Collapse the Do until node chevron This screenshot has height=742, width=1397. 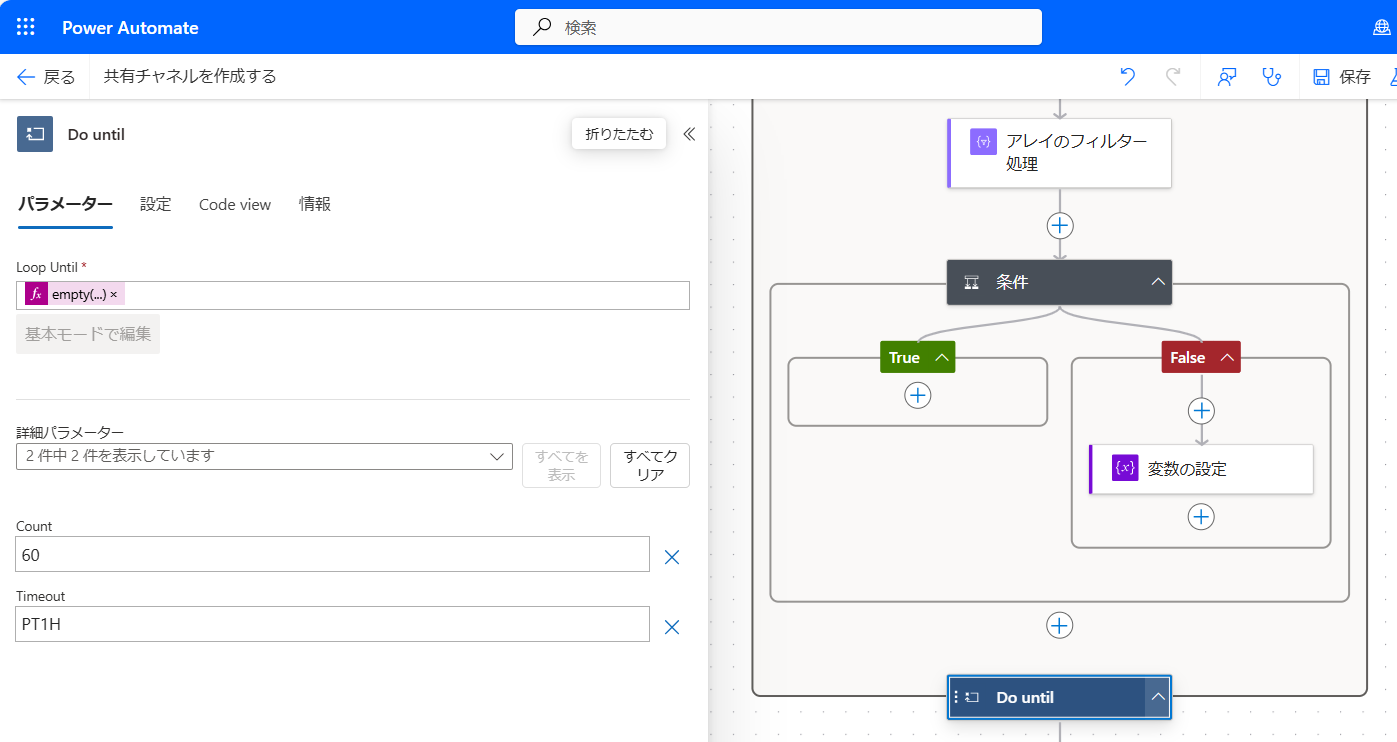pyautogui.click(x=1158, y=697)
